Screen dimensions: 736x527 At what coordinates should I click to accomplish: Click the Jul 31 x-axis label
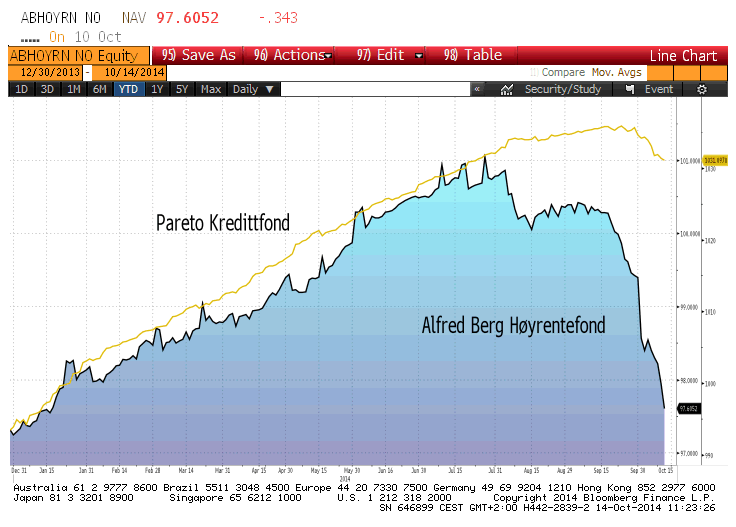pyautogui.click(x=495, y=470)
